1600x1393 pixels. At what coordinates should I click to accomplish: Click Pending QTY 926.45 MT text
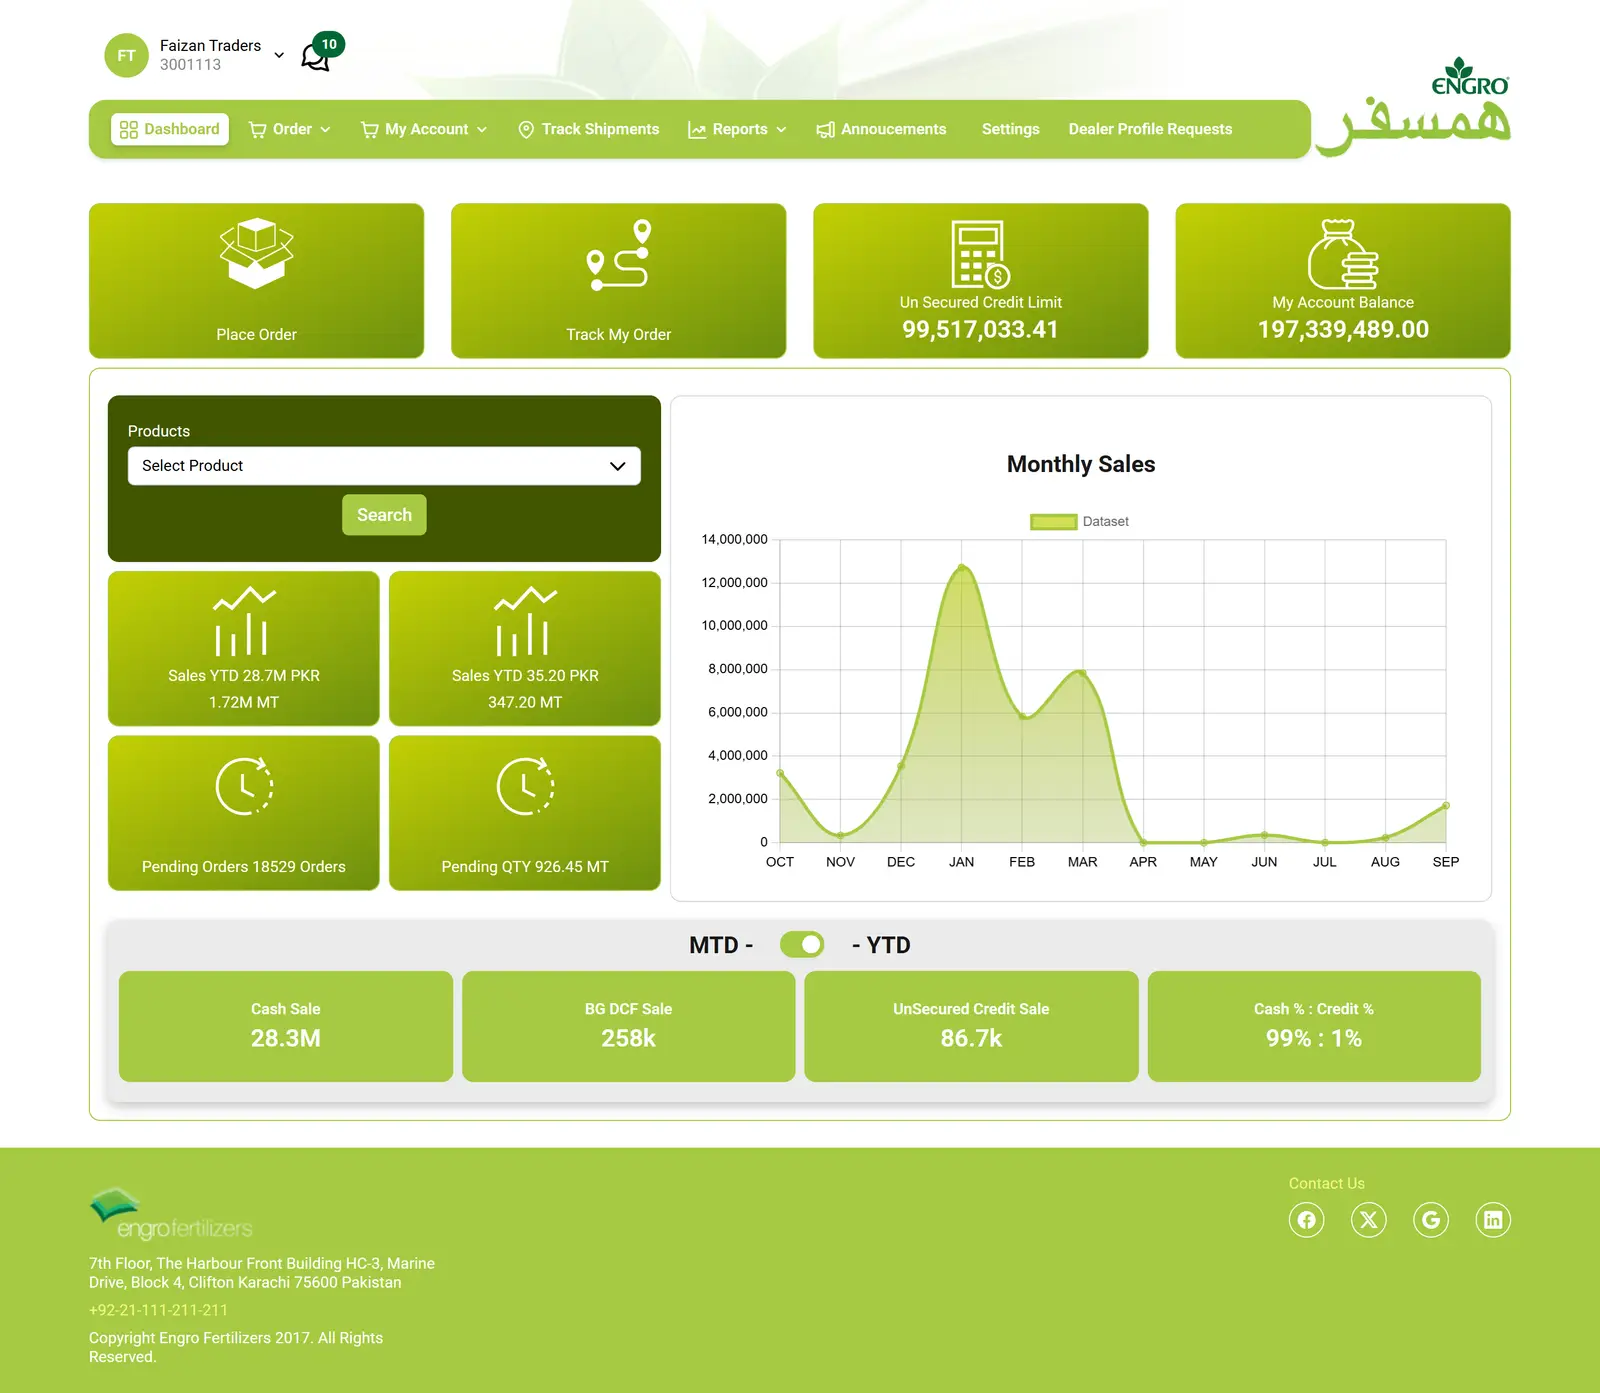pyautogui.click(x=525, y=867)
